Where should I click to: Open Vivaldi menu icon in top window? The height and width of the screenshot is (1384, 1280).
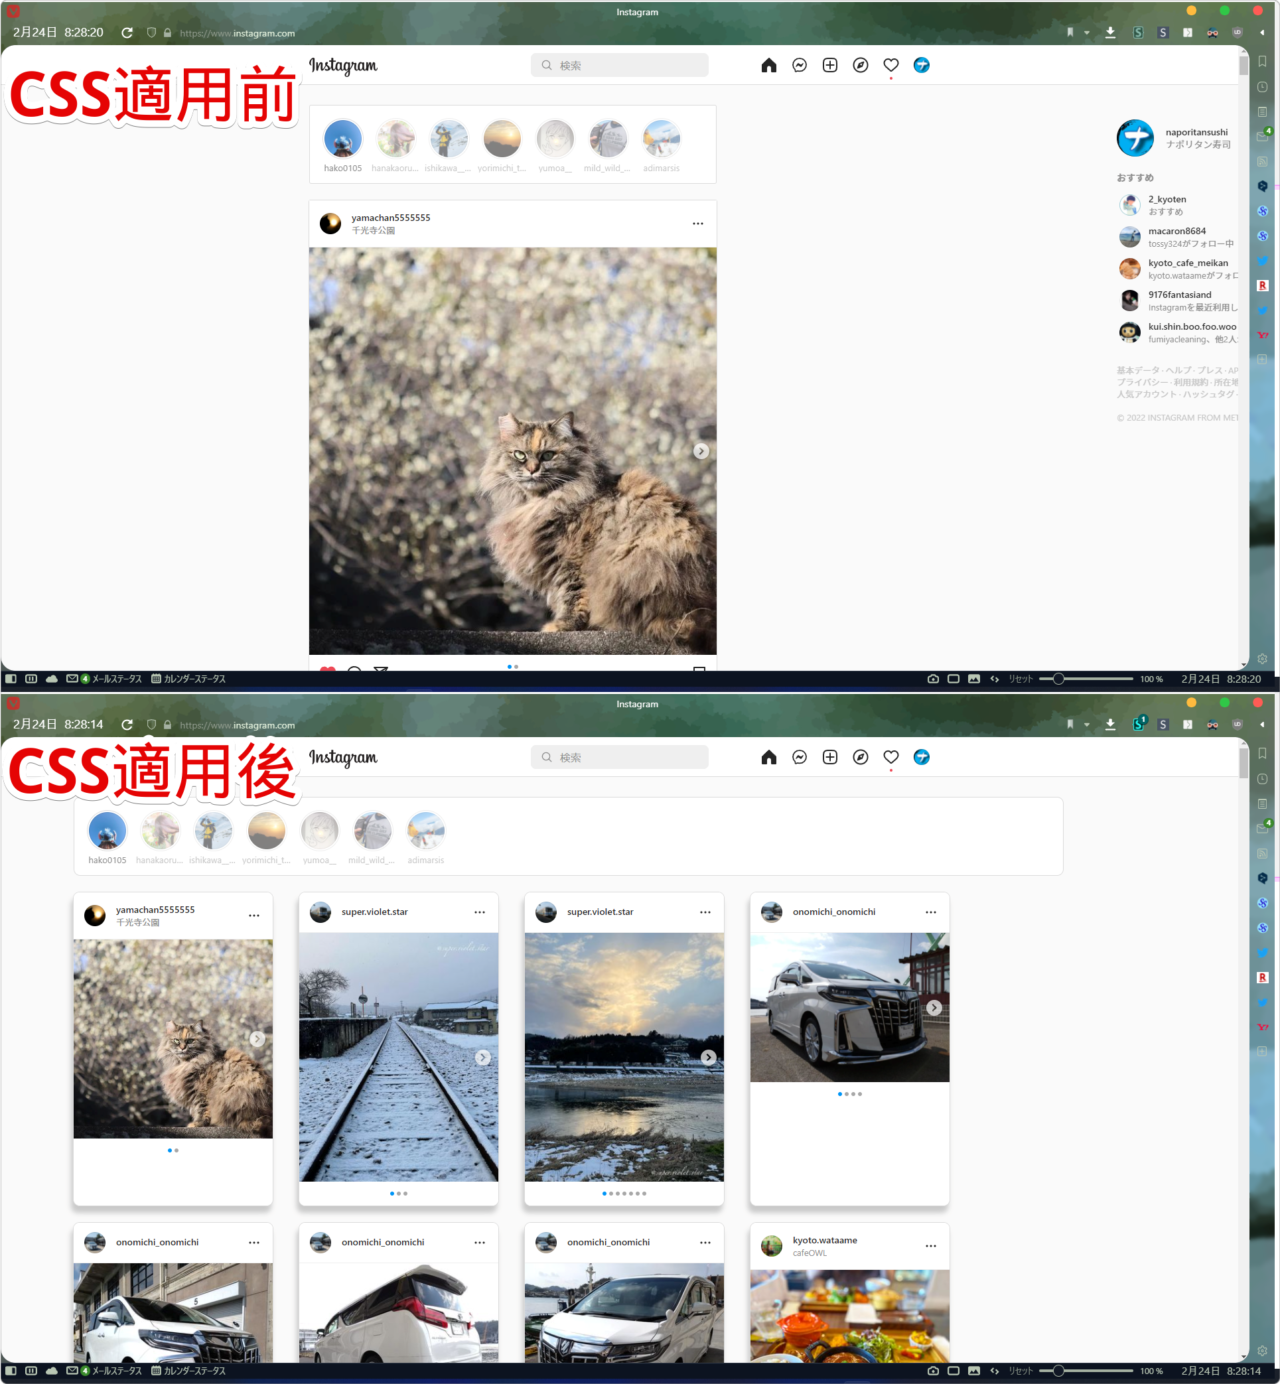(x=13, y=11)
